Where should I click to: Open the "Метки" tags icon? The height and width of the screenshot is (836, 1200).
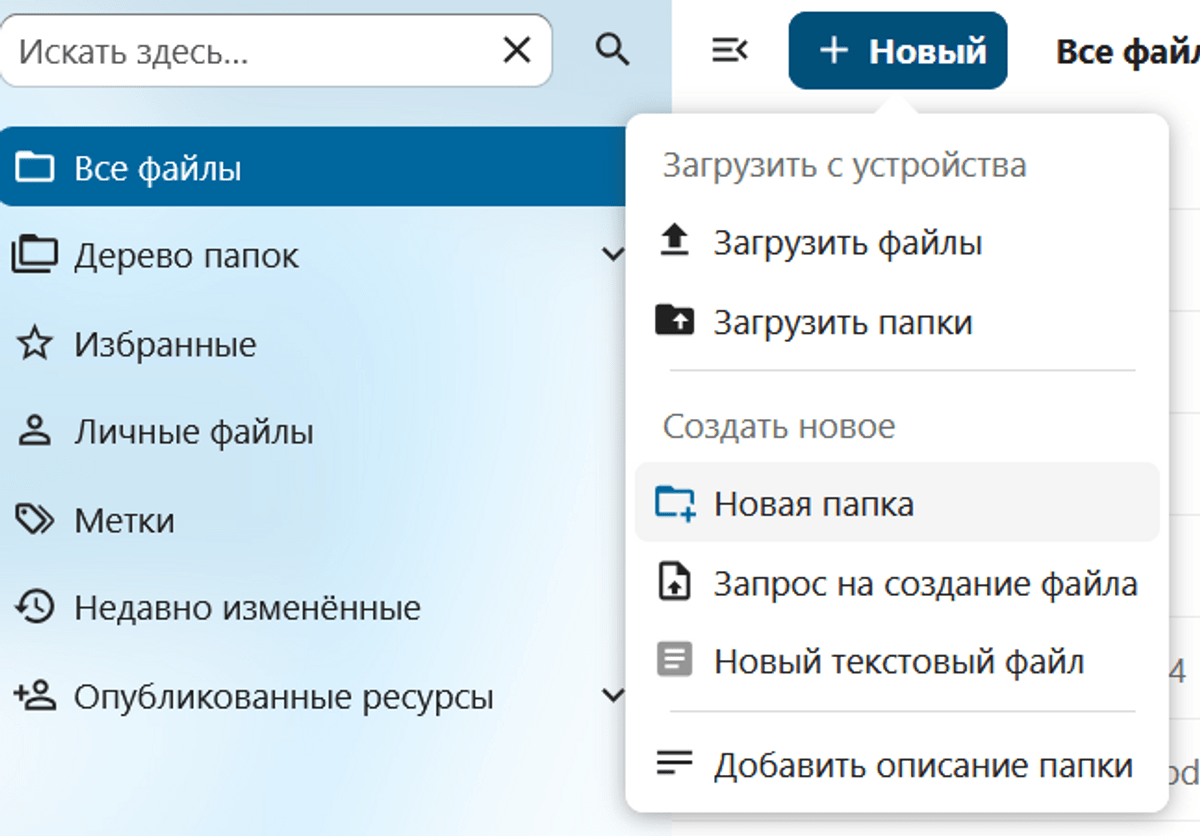35,520
